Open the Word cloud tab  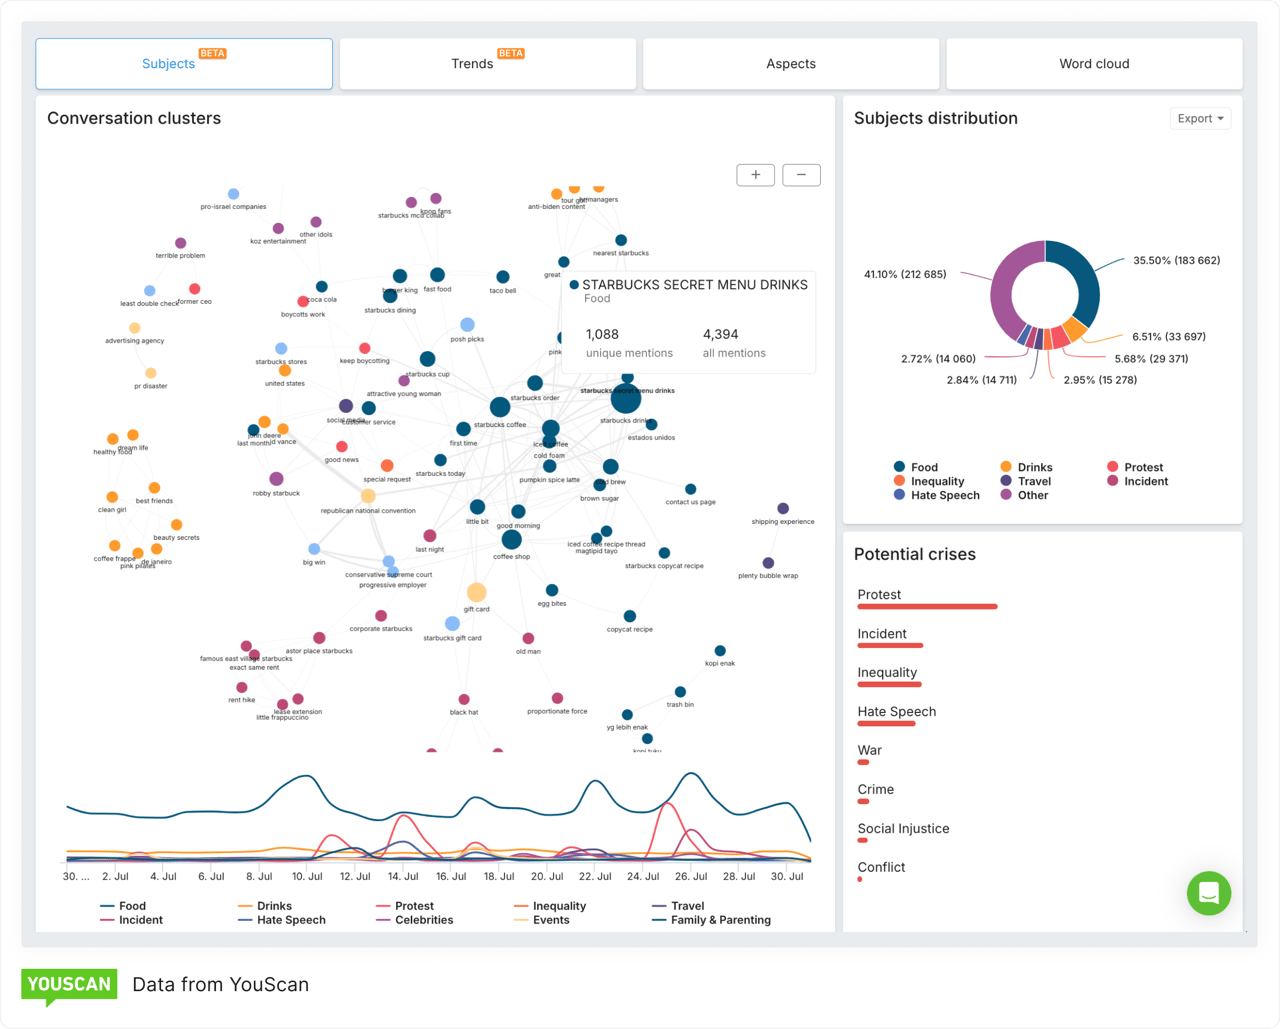tap(1094, 64)
